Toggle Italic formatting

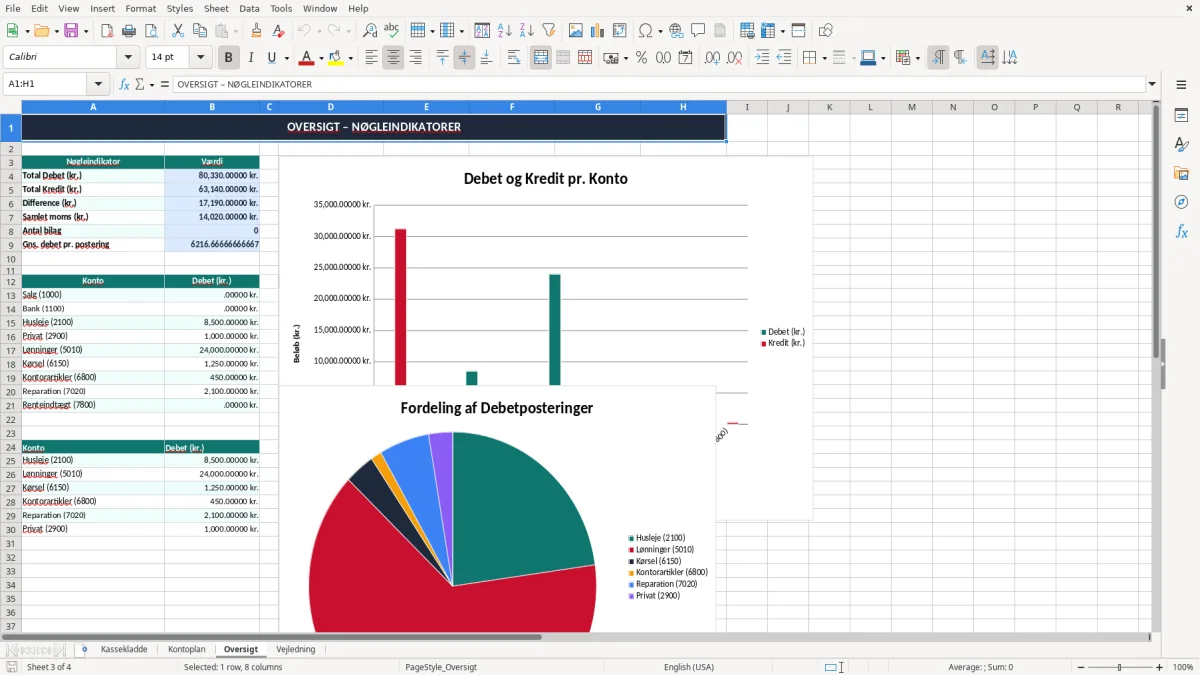point(250,58)
